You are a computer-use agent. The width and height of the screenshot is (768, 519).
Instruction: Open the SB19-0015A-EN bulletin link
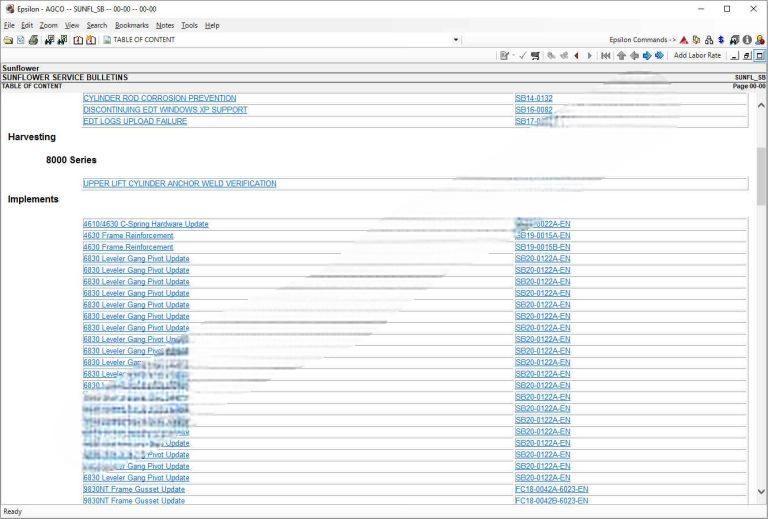(543, 236)
